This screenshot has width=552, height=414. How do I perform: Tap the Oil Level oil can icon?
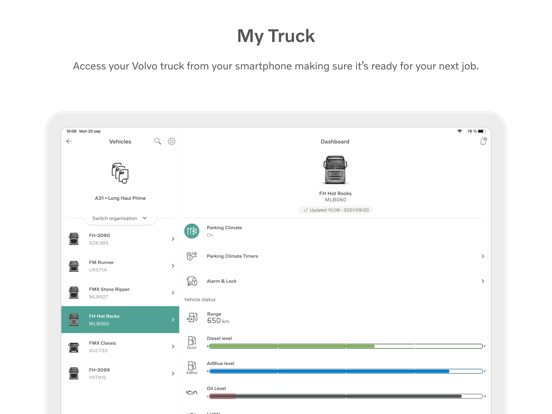[192, 392]
